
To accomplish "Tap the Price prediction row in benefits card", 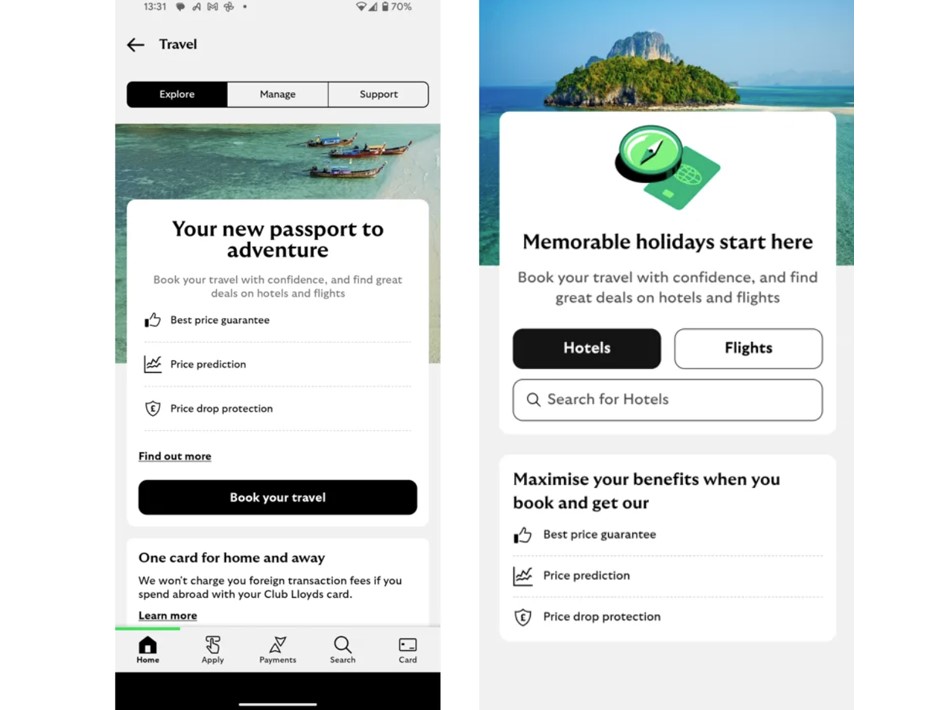I will pyautogui.click(x=667, y=576).
